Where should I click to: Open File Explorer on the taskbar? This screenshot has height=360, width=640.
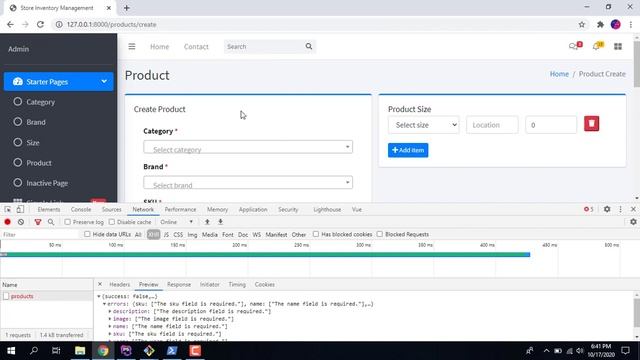coord(80,351)
